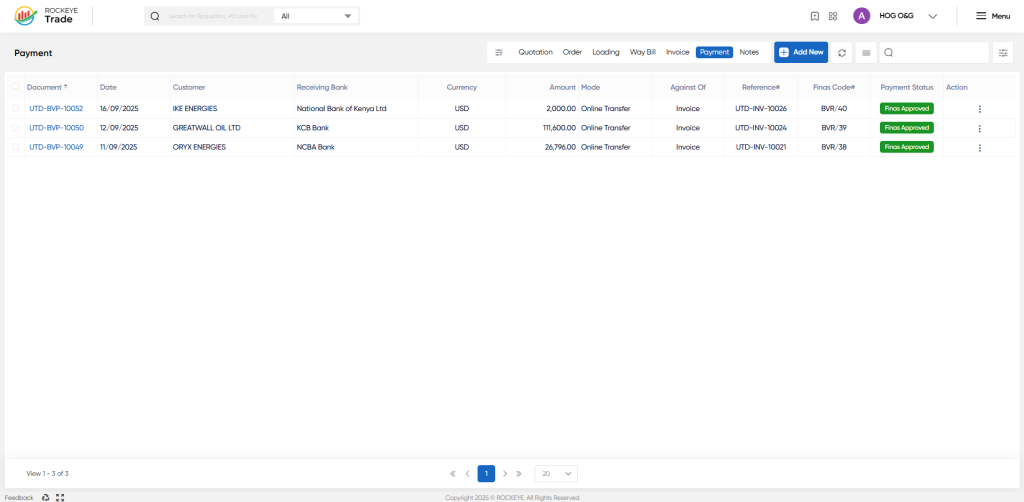Click the KCB Bank cell
Image resolution: width=1024 pixels, height=502 pixels.
[x=313, y=128]
